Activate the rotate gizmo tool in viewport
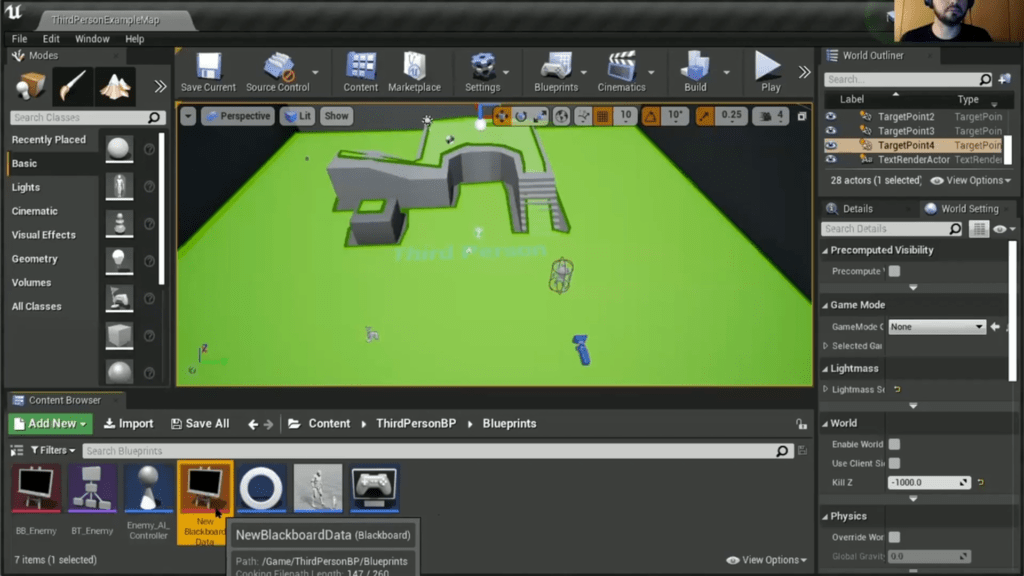This screenshot has width=1024, height=576. 520,116
